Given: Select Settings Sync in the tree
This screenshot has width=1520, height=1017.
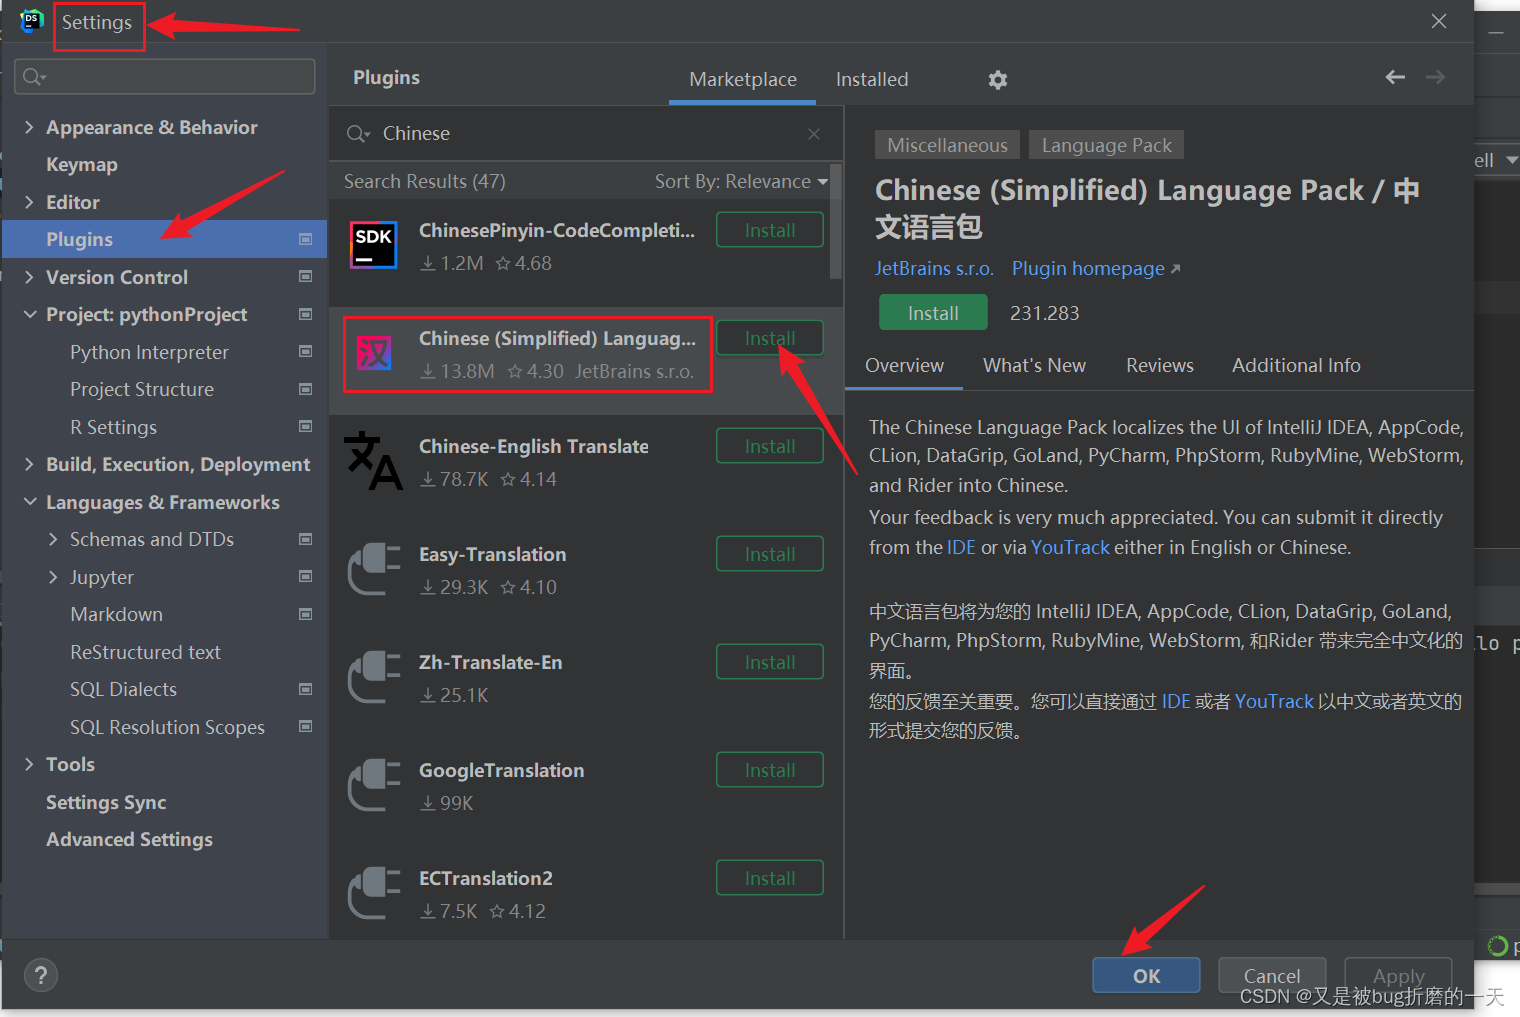Looking at the screenshot, I should [x=106, y=802].
